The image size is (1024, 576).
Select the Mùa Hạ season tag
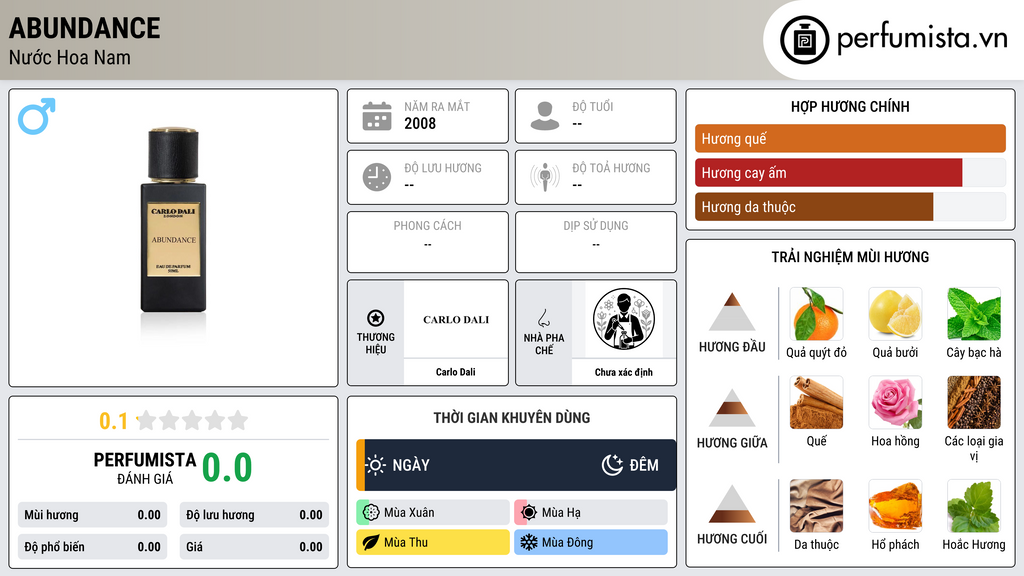591,513
